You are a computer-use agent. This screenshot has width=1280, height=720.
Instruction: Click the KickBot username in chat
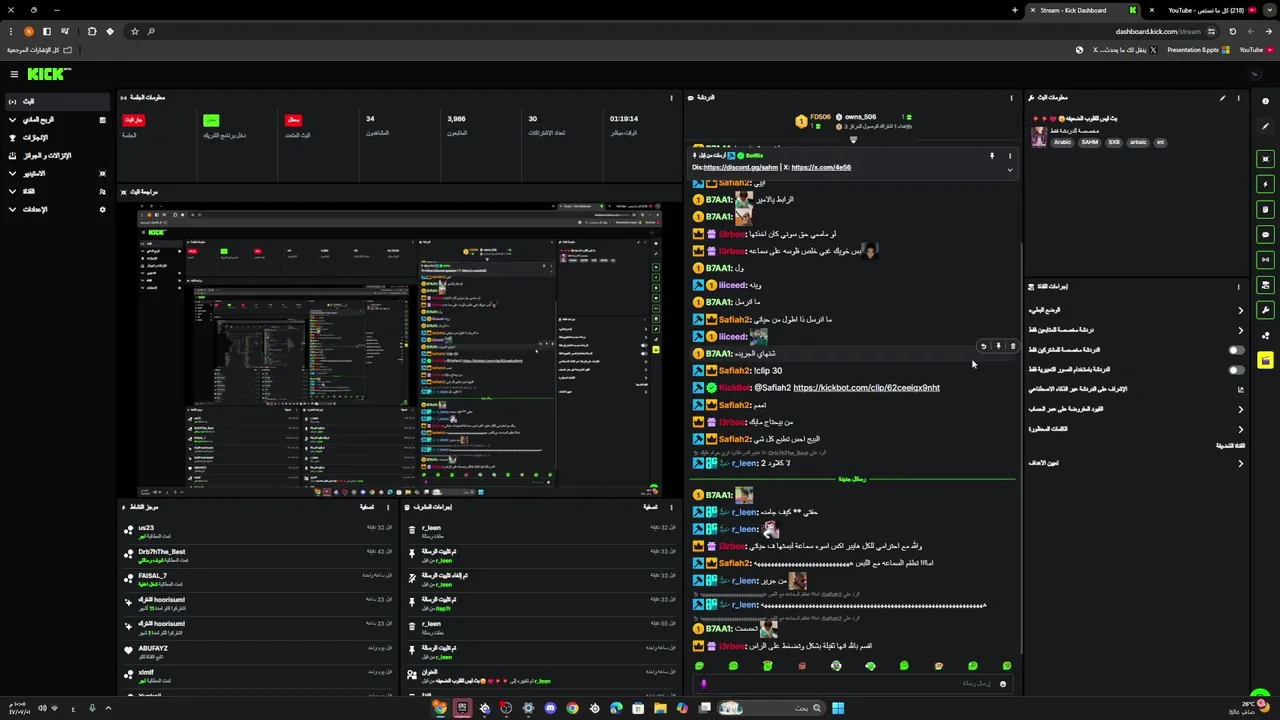[x=734, y=388]
